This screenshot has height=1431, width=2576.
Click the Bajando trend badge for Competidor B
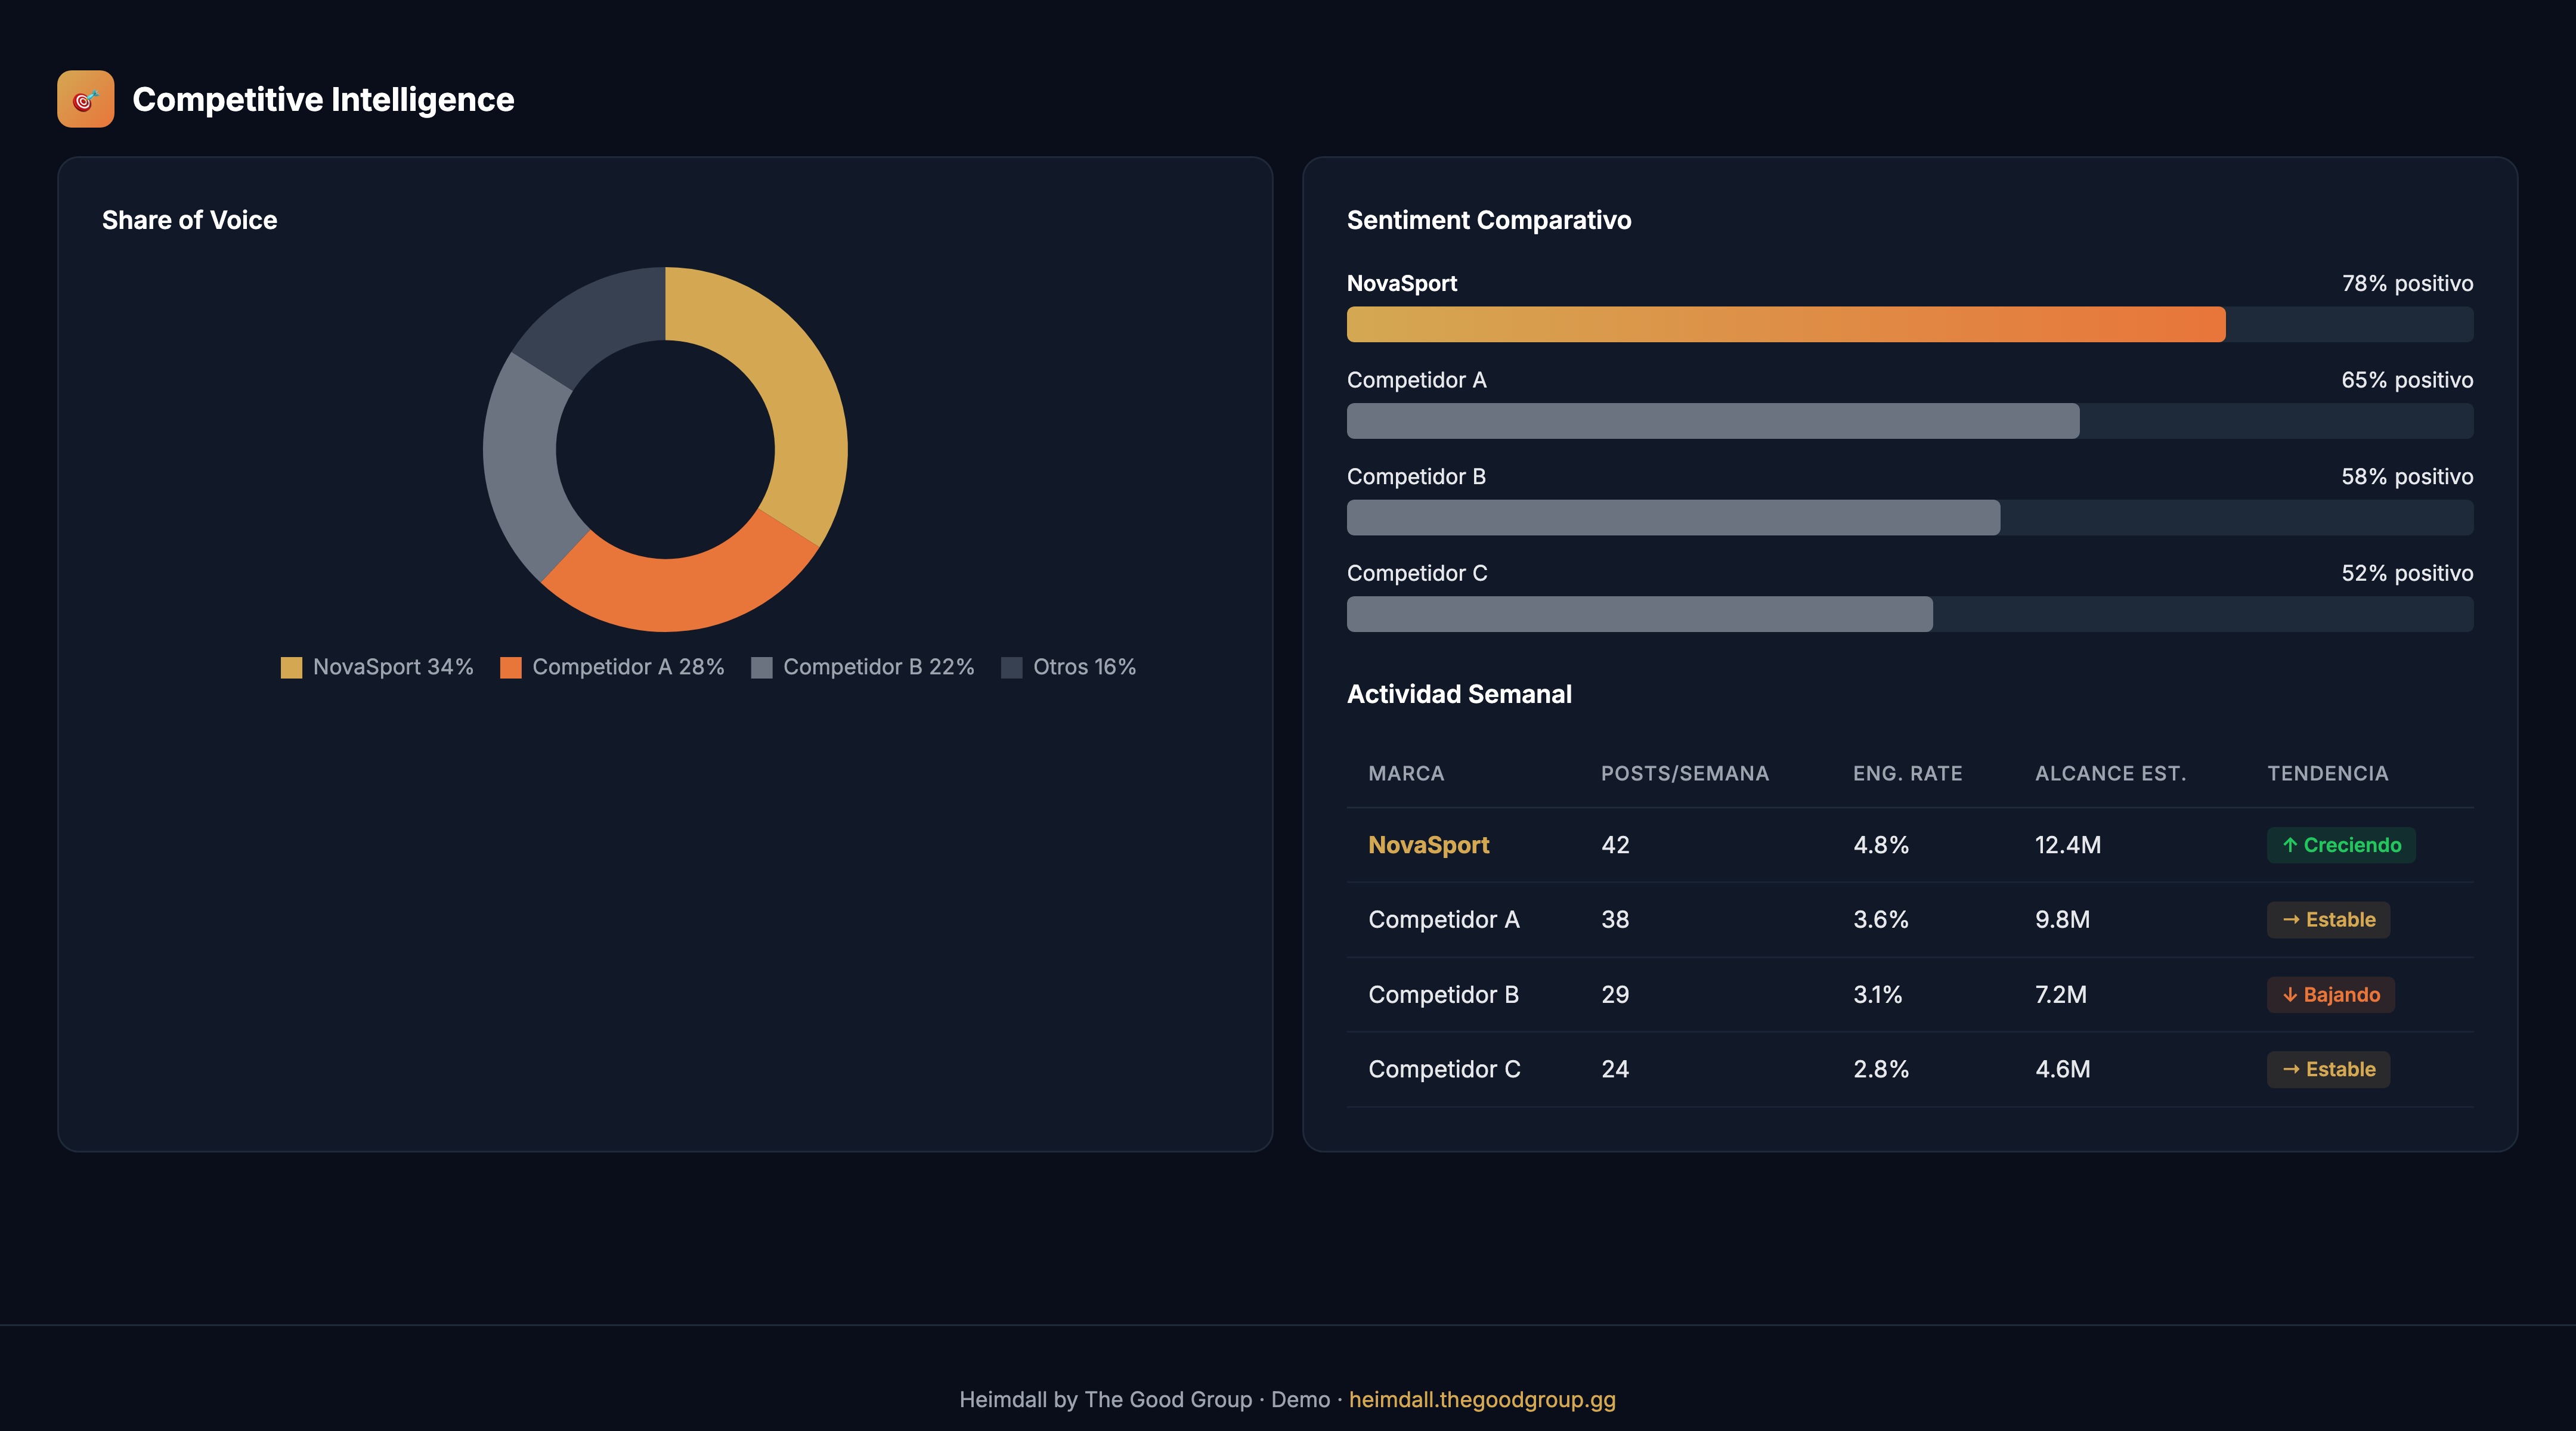(x=2331, y=994)
